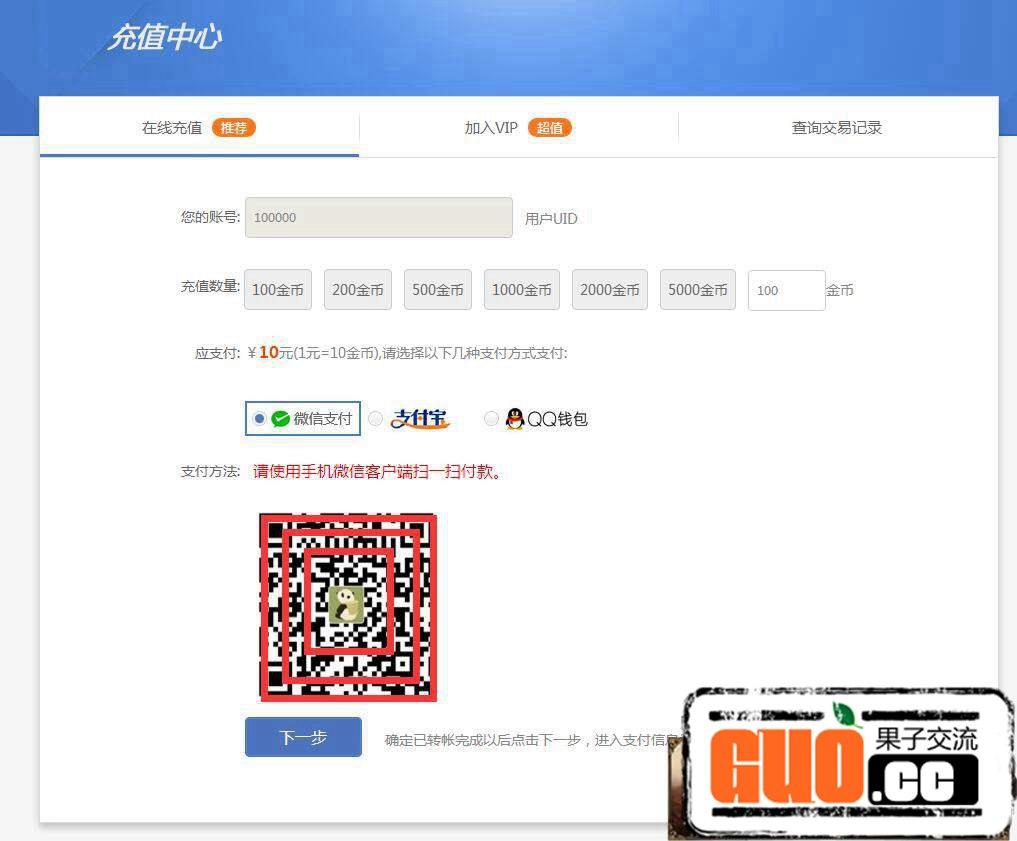Select the QQ钱包 radio button
The height and width of the screenshot is (841, 1017).
click(x=492, y=419)
